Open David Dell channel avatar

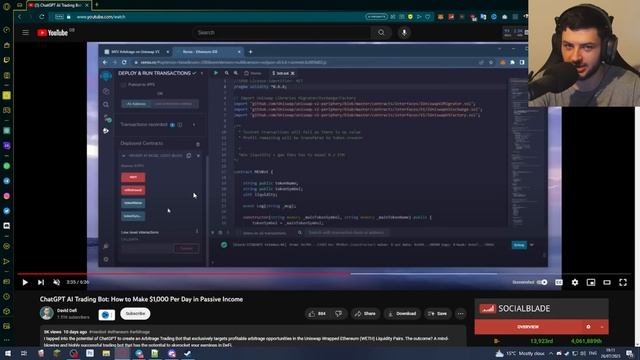tap(47, 313)
